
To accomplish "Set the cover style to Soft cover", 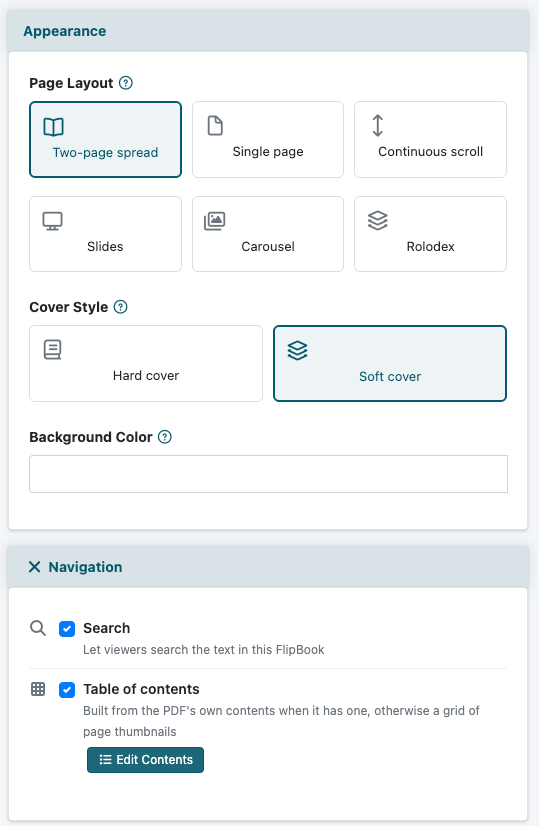I will pyautogui.click(x=390, y=363).
